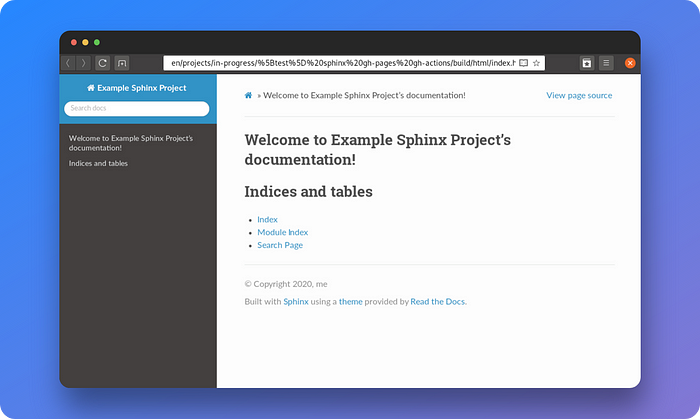
Task: Click the Indices and tables heading
Action: [308, 191]
